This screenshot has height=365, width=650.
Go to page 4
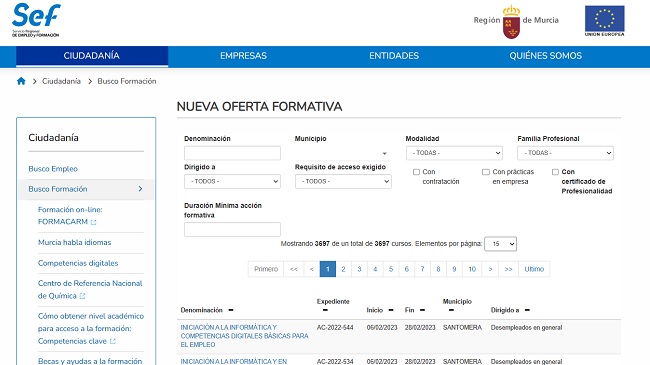tap(375, 269)
